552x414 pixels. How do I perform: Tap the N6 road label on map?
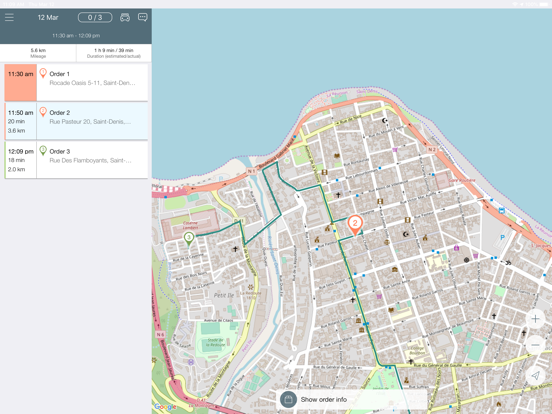160,334
